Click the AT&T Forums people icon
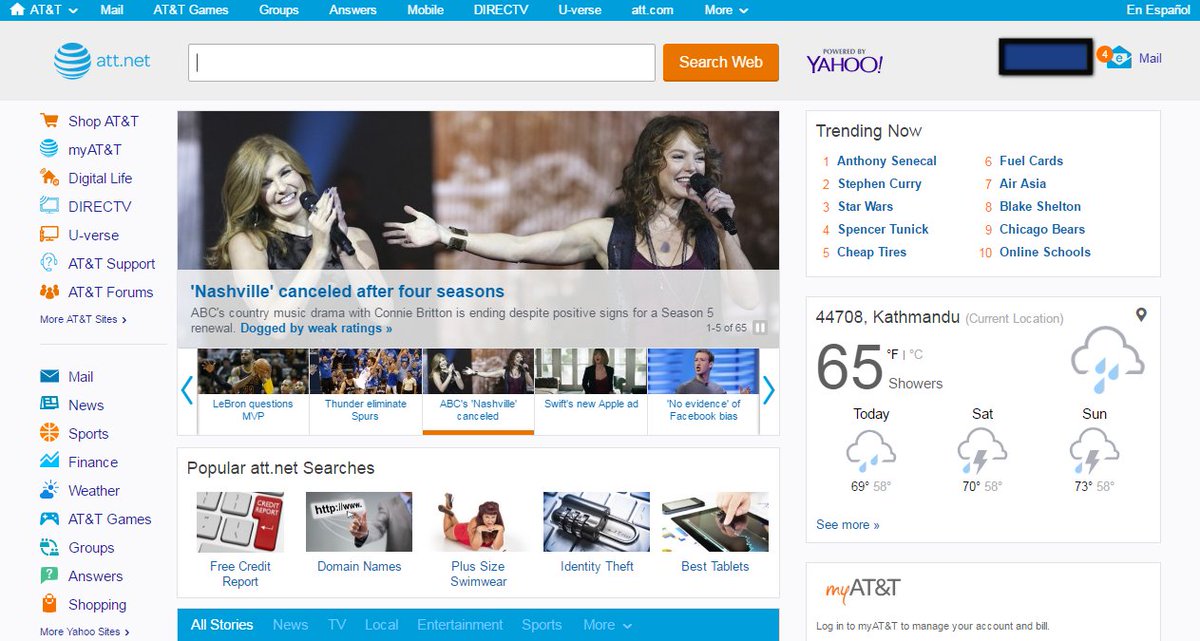 49,292
